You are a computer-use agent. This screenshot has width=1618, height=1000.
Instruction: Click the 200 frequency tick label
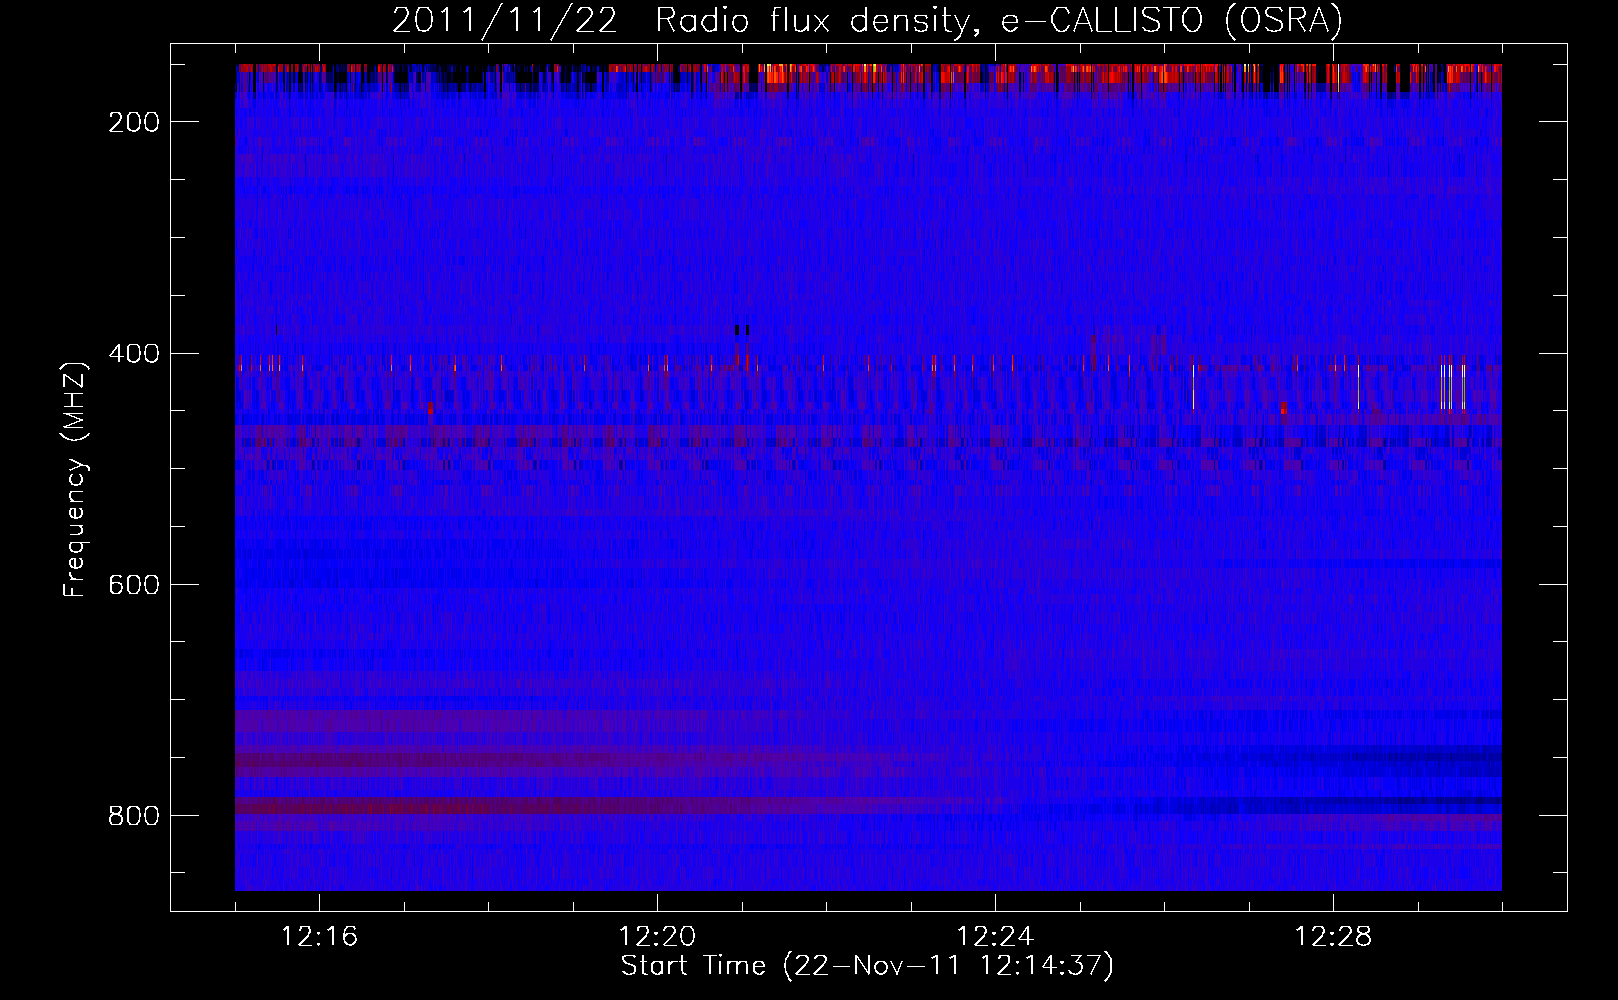(133, 122)
